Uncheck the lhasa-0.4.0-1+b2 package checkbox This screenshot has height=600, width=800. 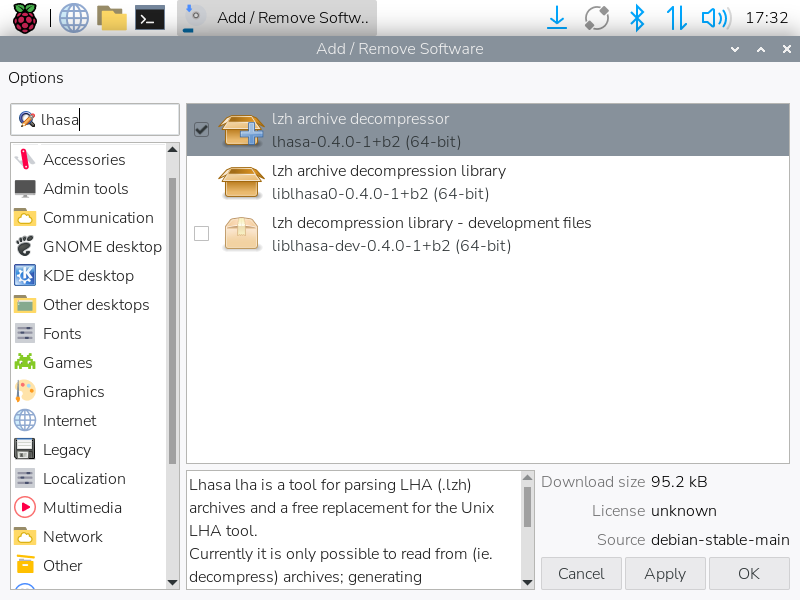point(201,130)
